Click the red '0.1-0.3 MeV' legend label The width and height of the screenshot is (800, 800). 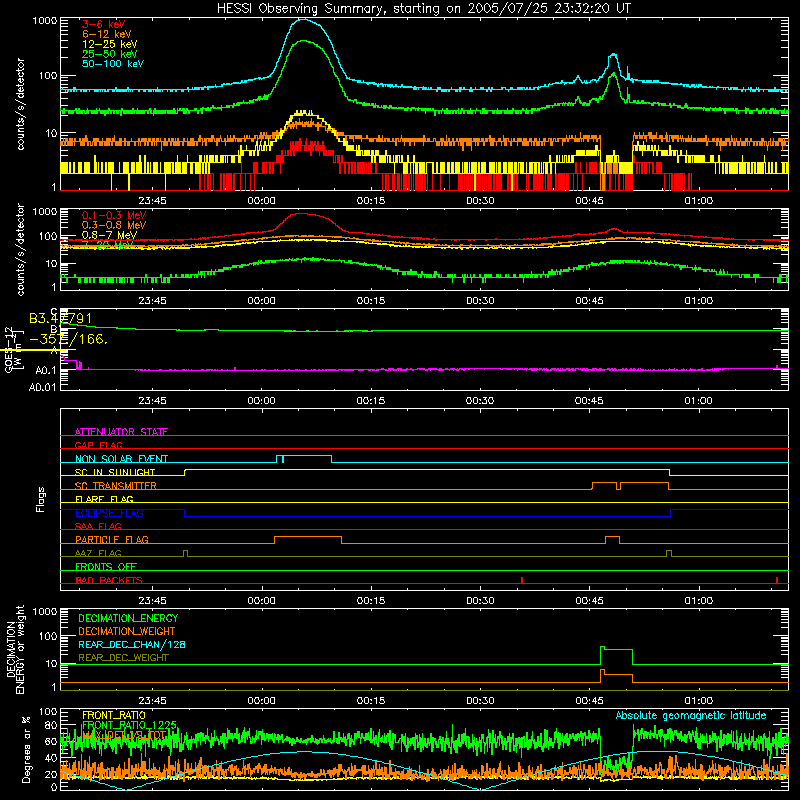click(x=114, y=215)
